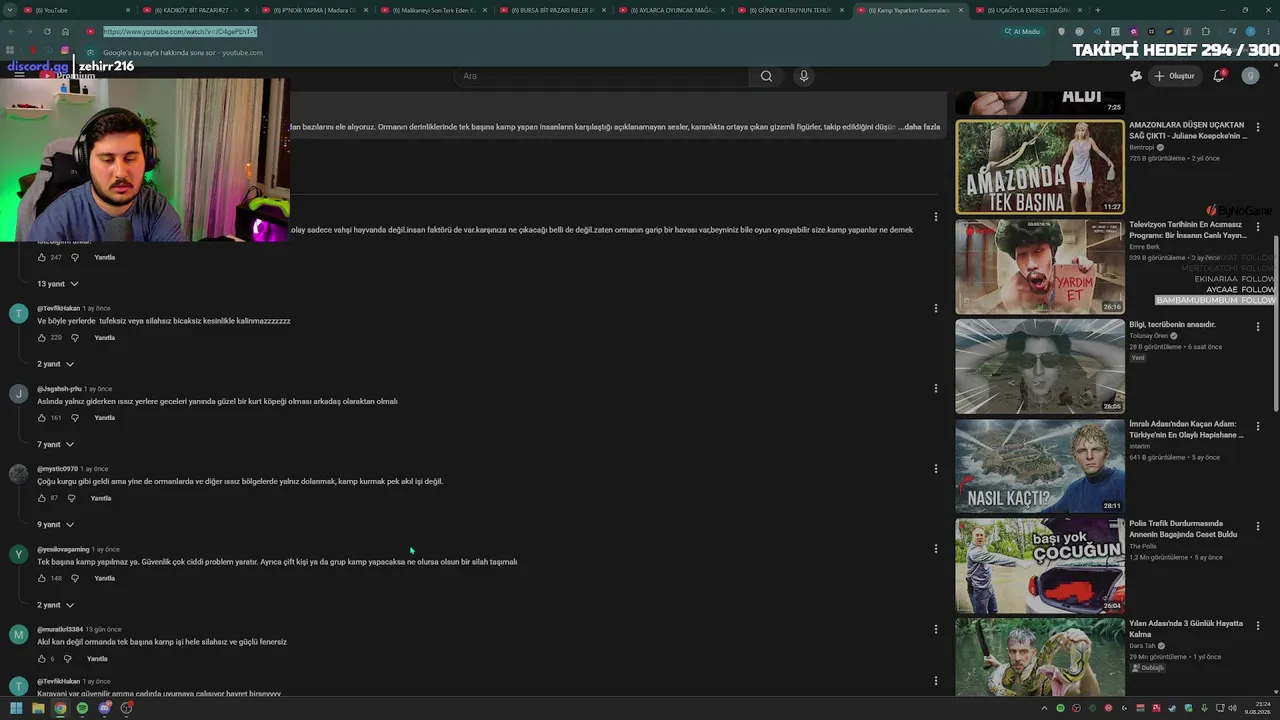Open the @mystic0970 channel link
Viewport: 1280px width, 720px height.
[x=57, y=468]
